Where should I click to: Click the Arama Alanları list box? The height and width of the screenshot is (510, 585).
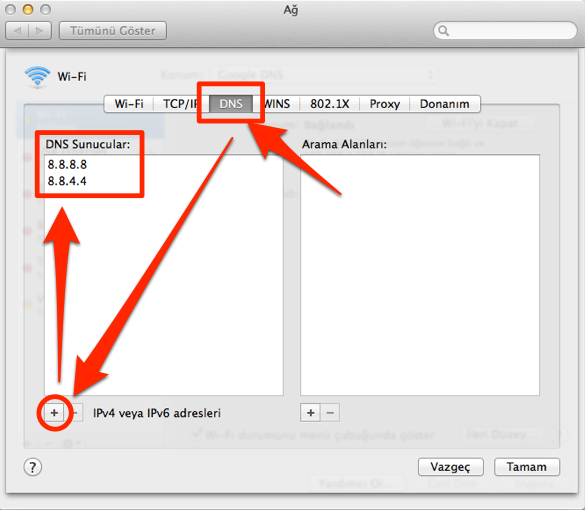coord(420,275)
